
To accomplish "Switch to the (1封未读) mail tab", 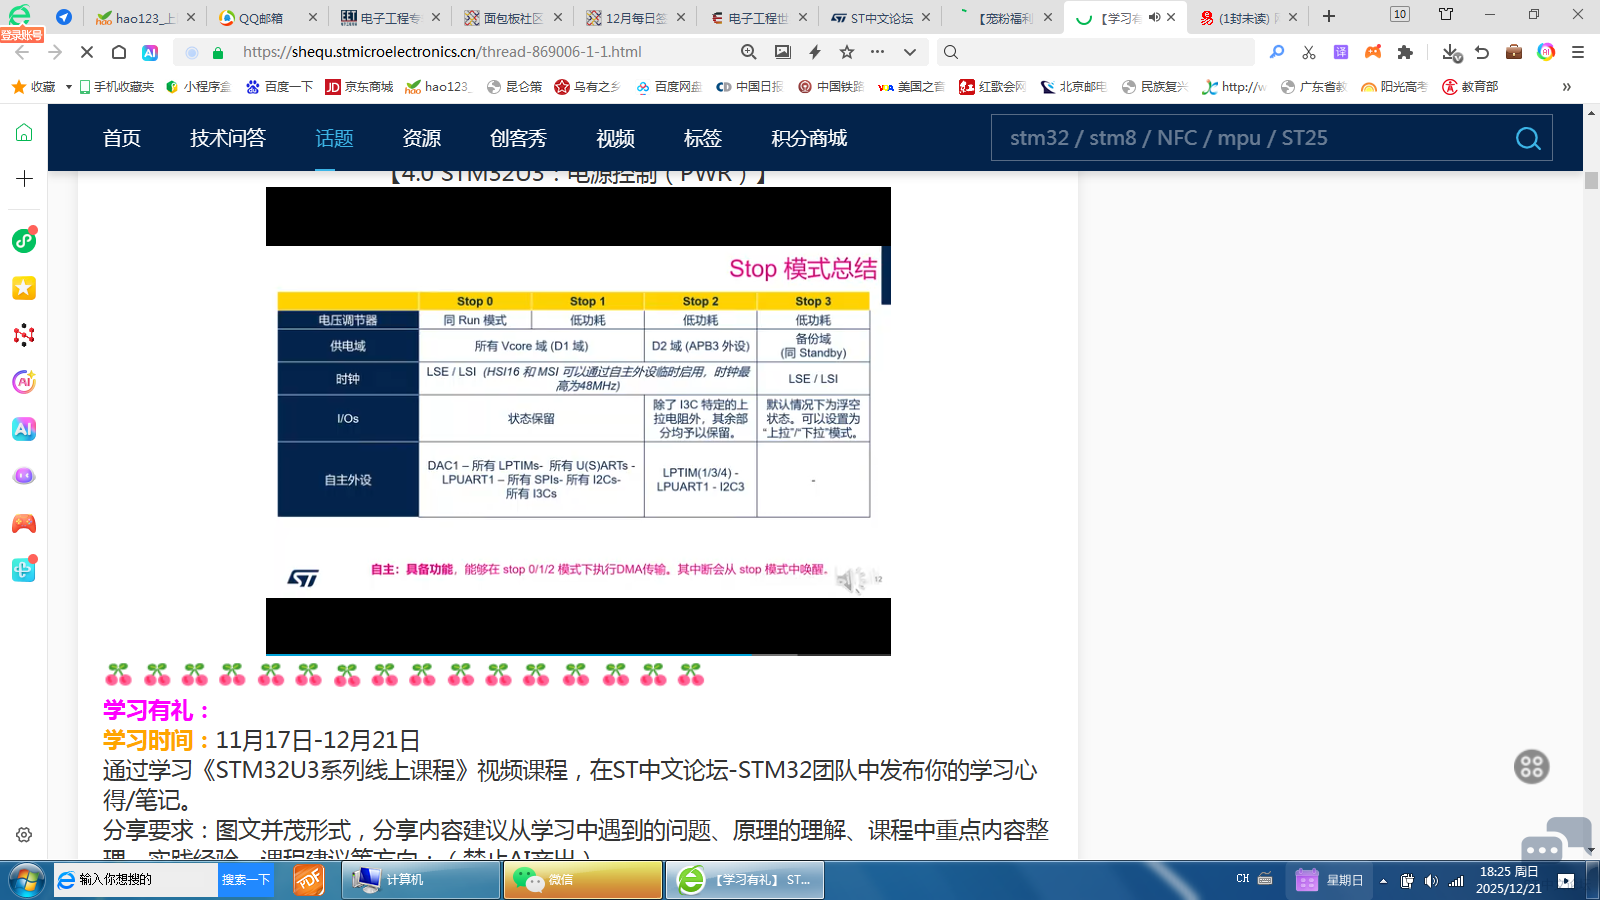I will pos(1247,18).
